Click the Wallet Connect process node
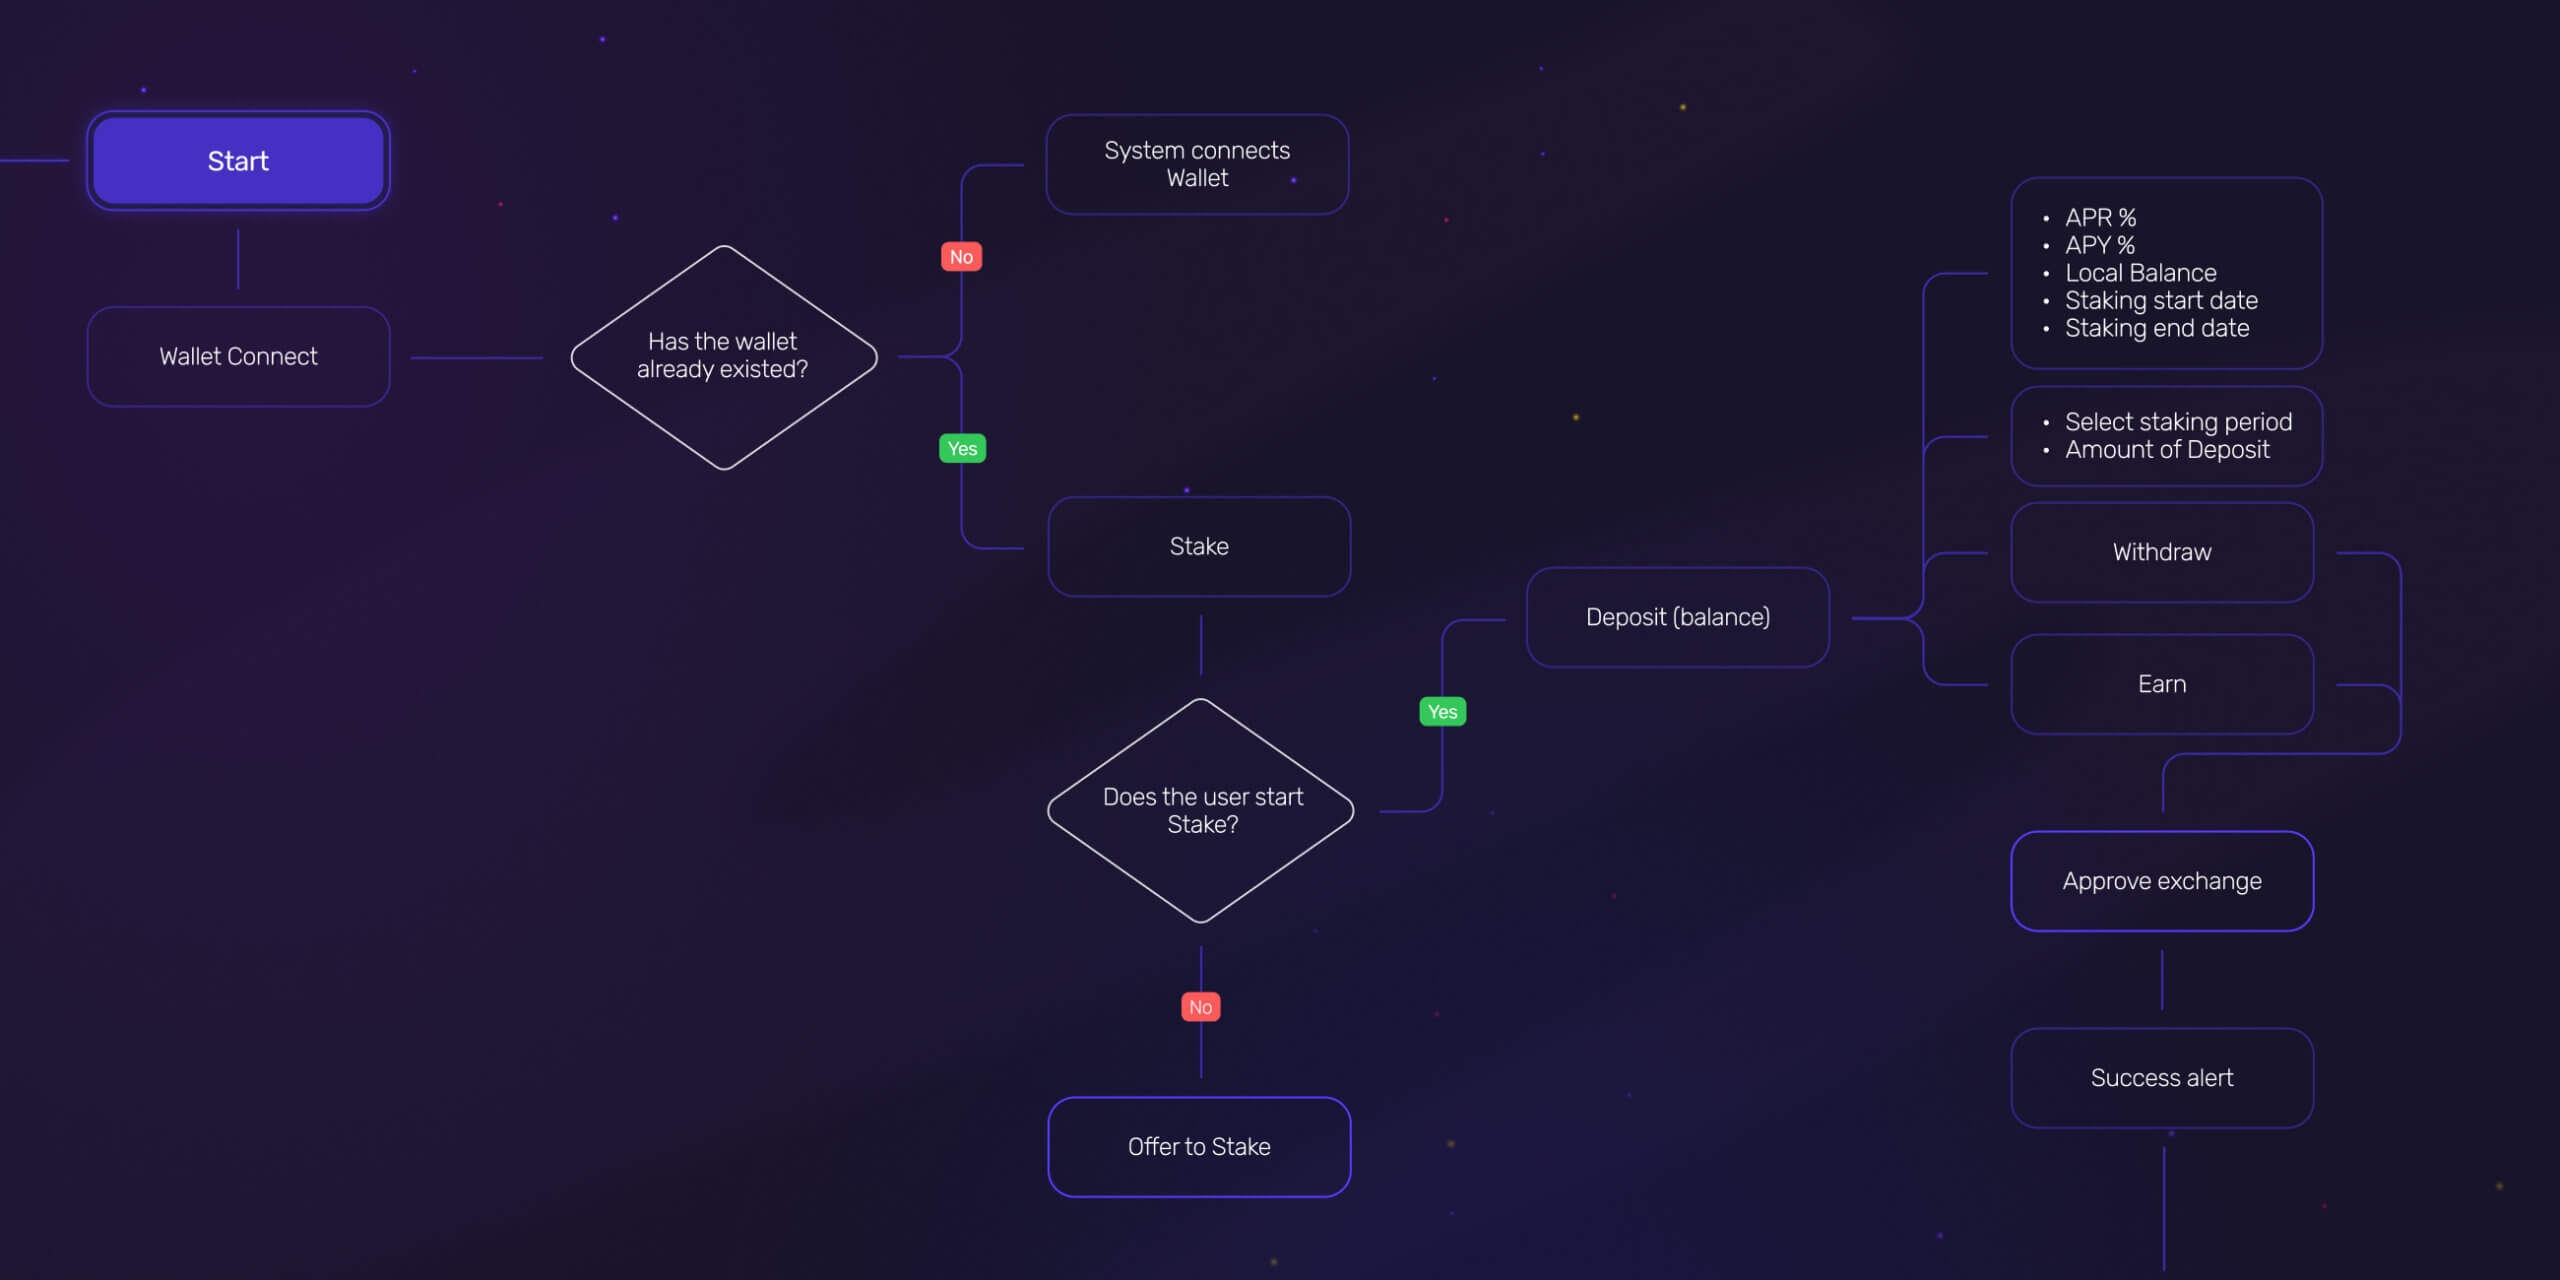 (x=238, y=356)
